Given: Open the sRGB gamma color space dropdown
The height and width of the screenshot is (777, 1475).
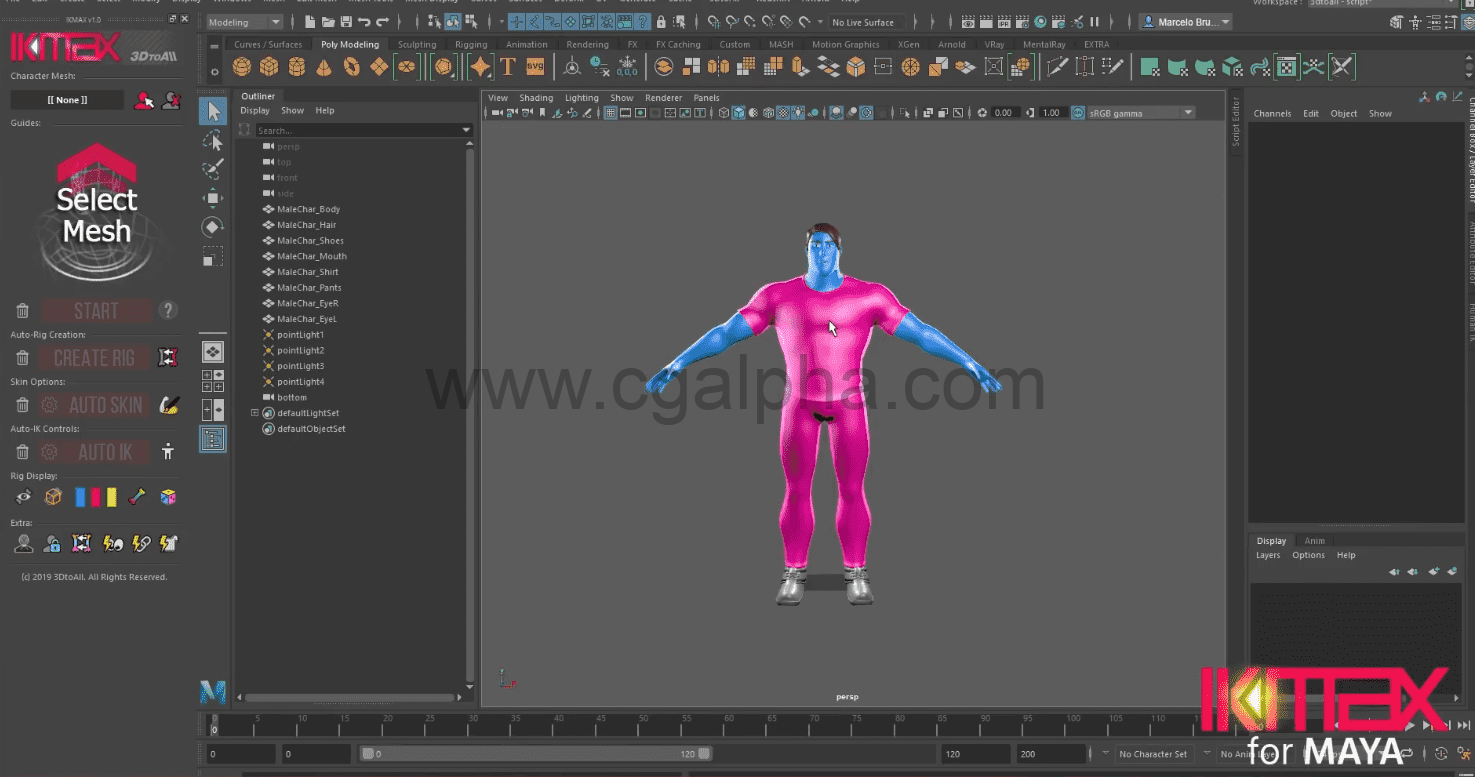Looking at the screenshot, I should [1132, 113].
